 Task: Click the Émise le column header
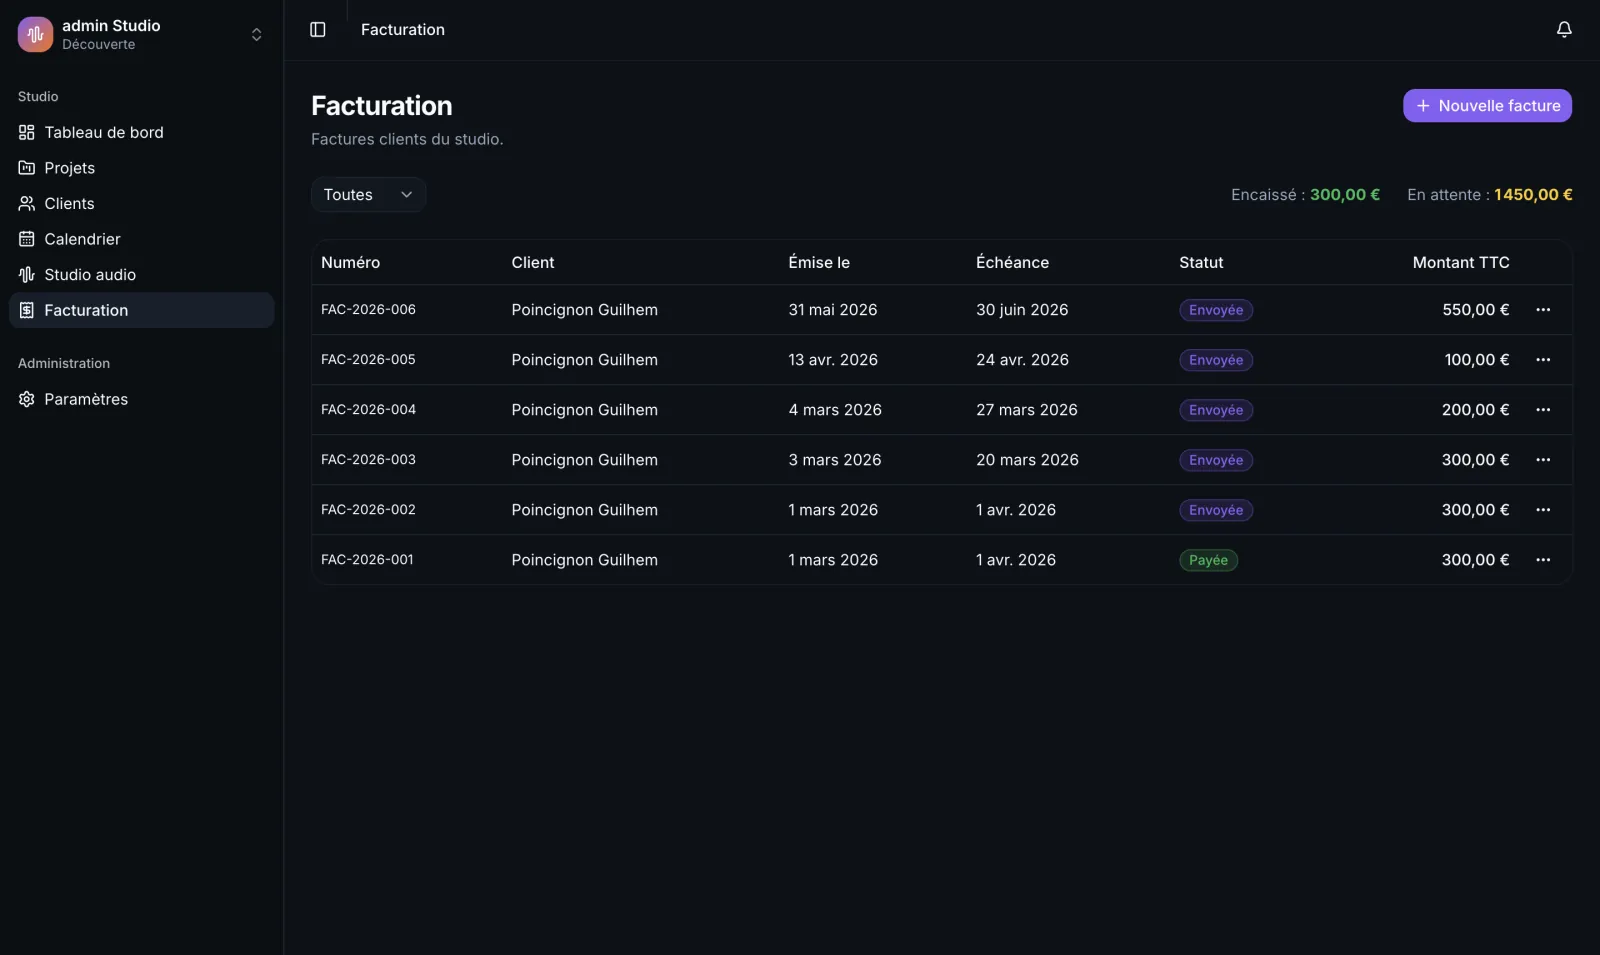819,262
